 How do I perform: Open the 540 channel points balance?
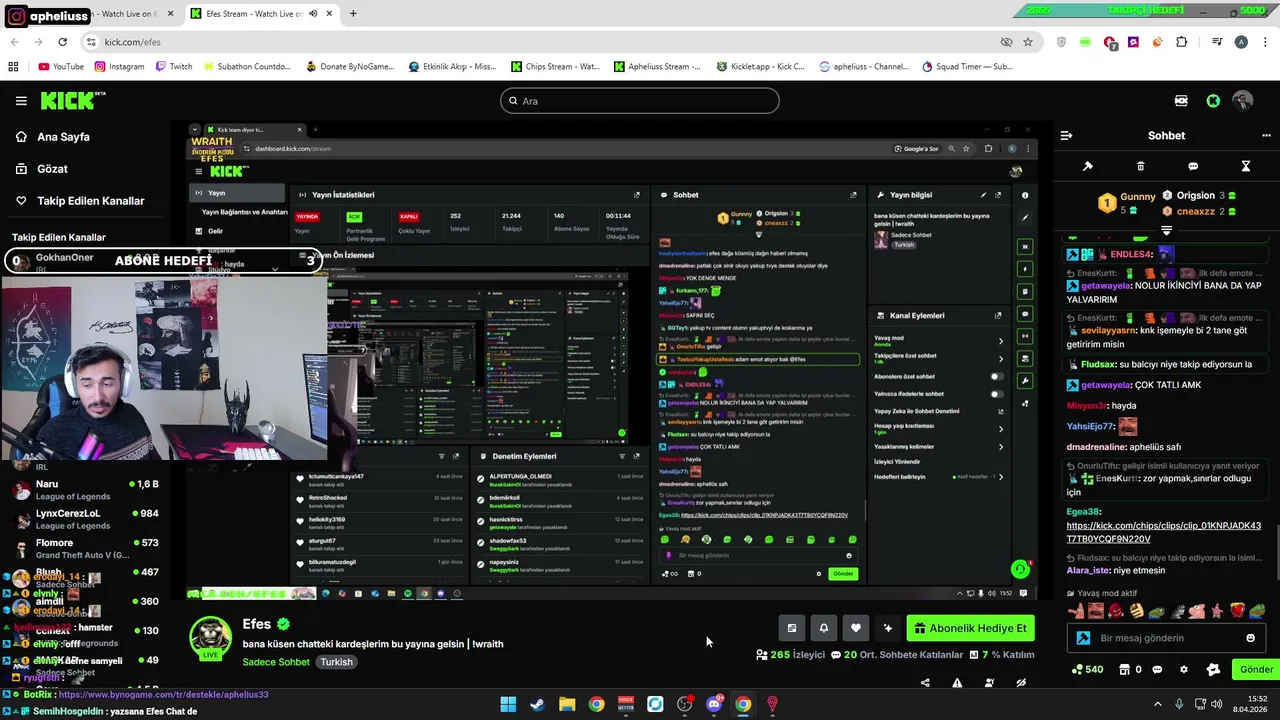1087,670
